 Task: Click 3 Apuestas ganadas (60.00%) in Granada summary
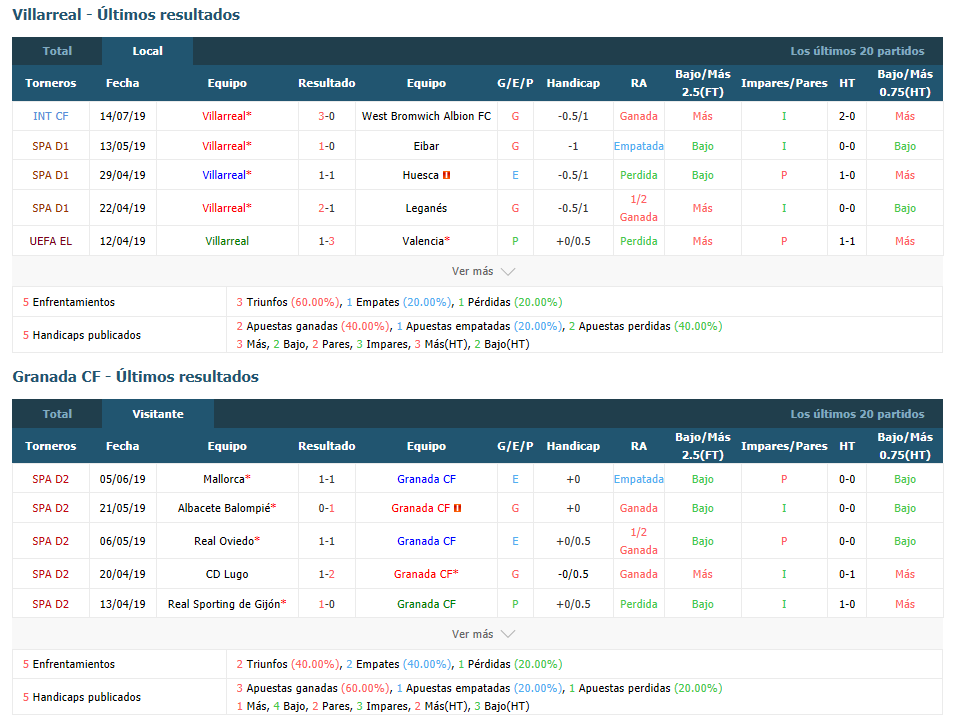click(312, 688)
